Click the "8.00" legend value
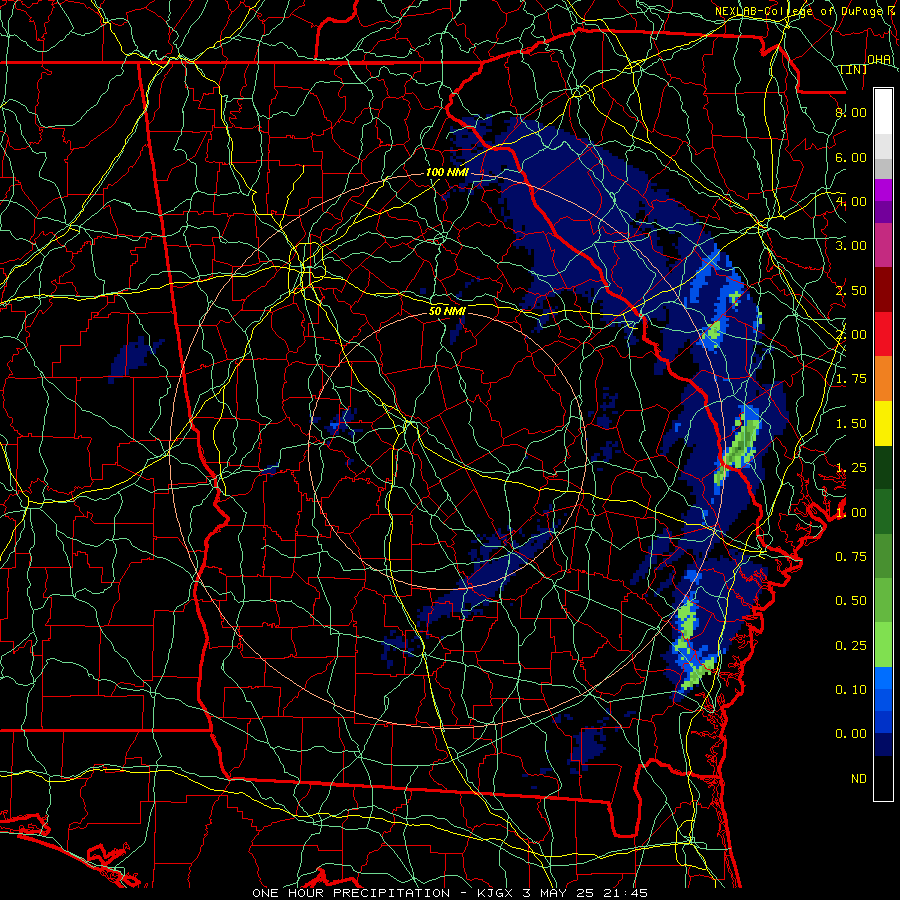The width and height of the screenshot is (900, 900). [851, 112]
